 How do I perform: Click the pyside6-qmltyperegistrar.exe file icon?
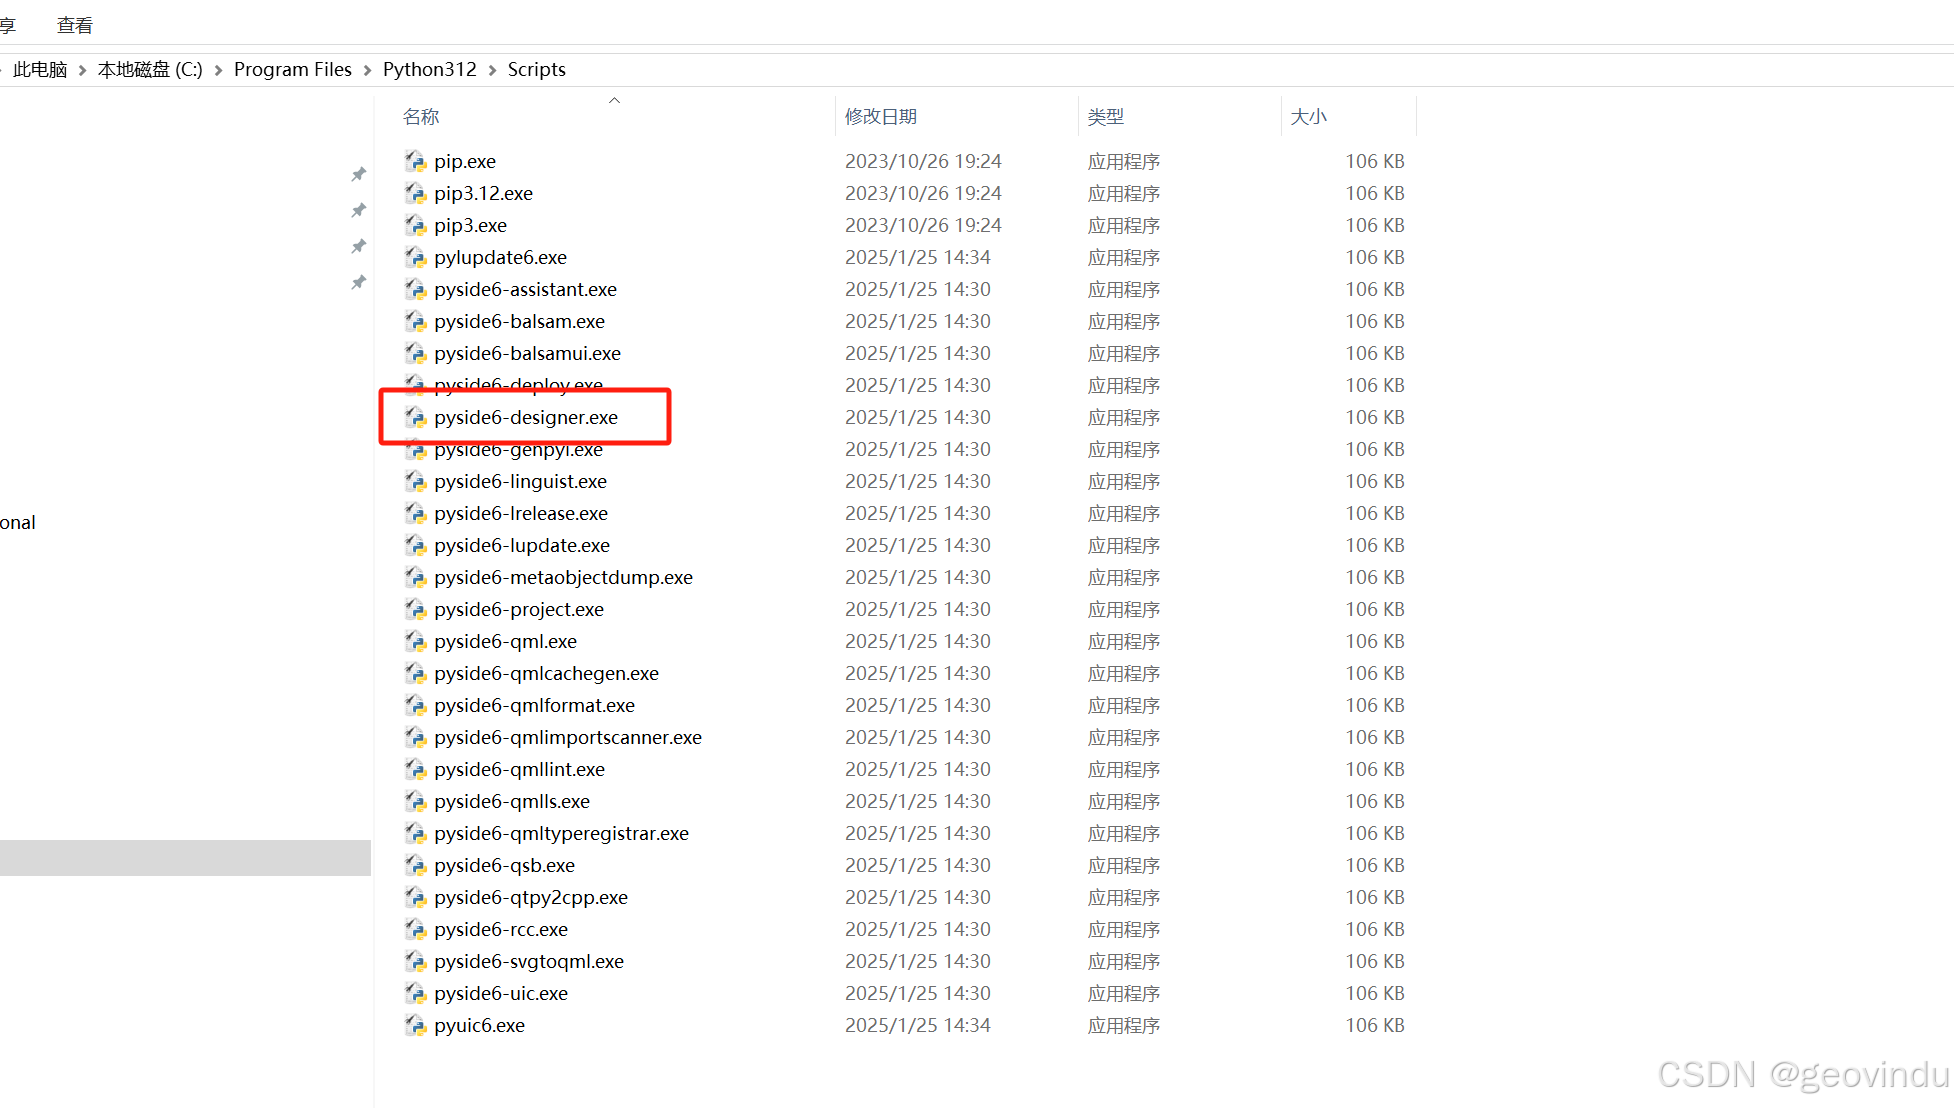(415, 833)
